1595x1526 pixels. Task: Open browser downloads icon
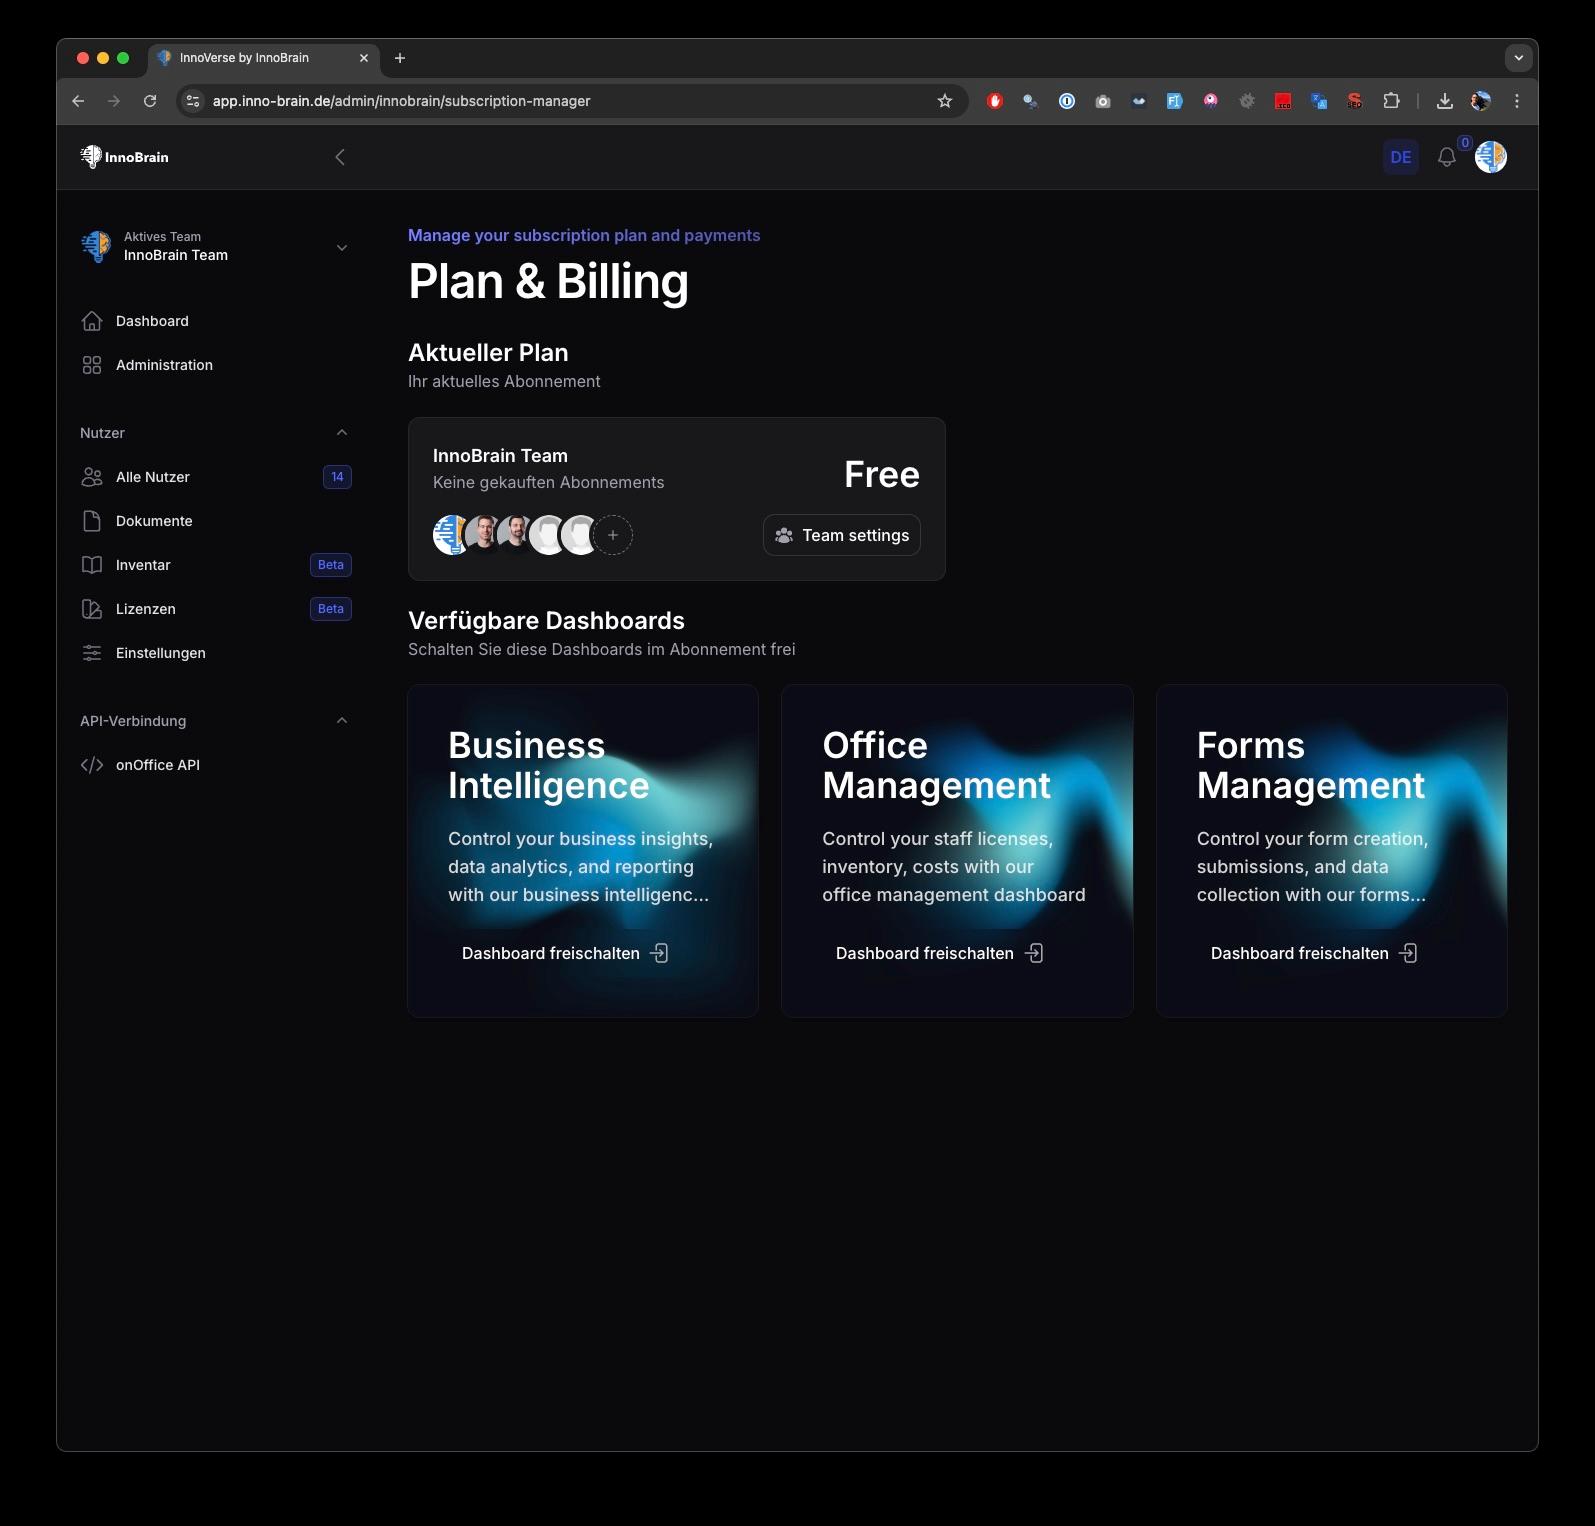(1445, 101)
